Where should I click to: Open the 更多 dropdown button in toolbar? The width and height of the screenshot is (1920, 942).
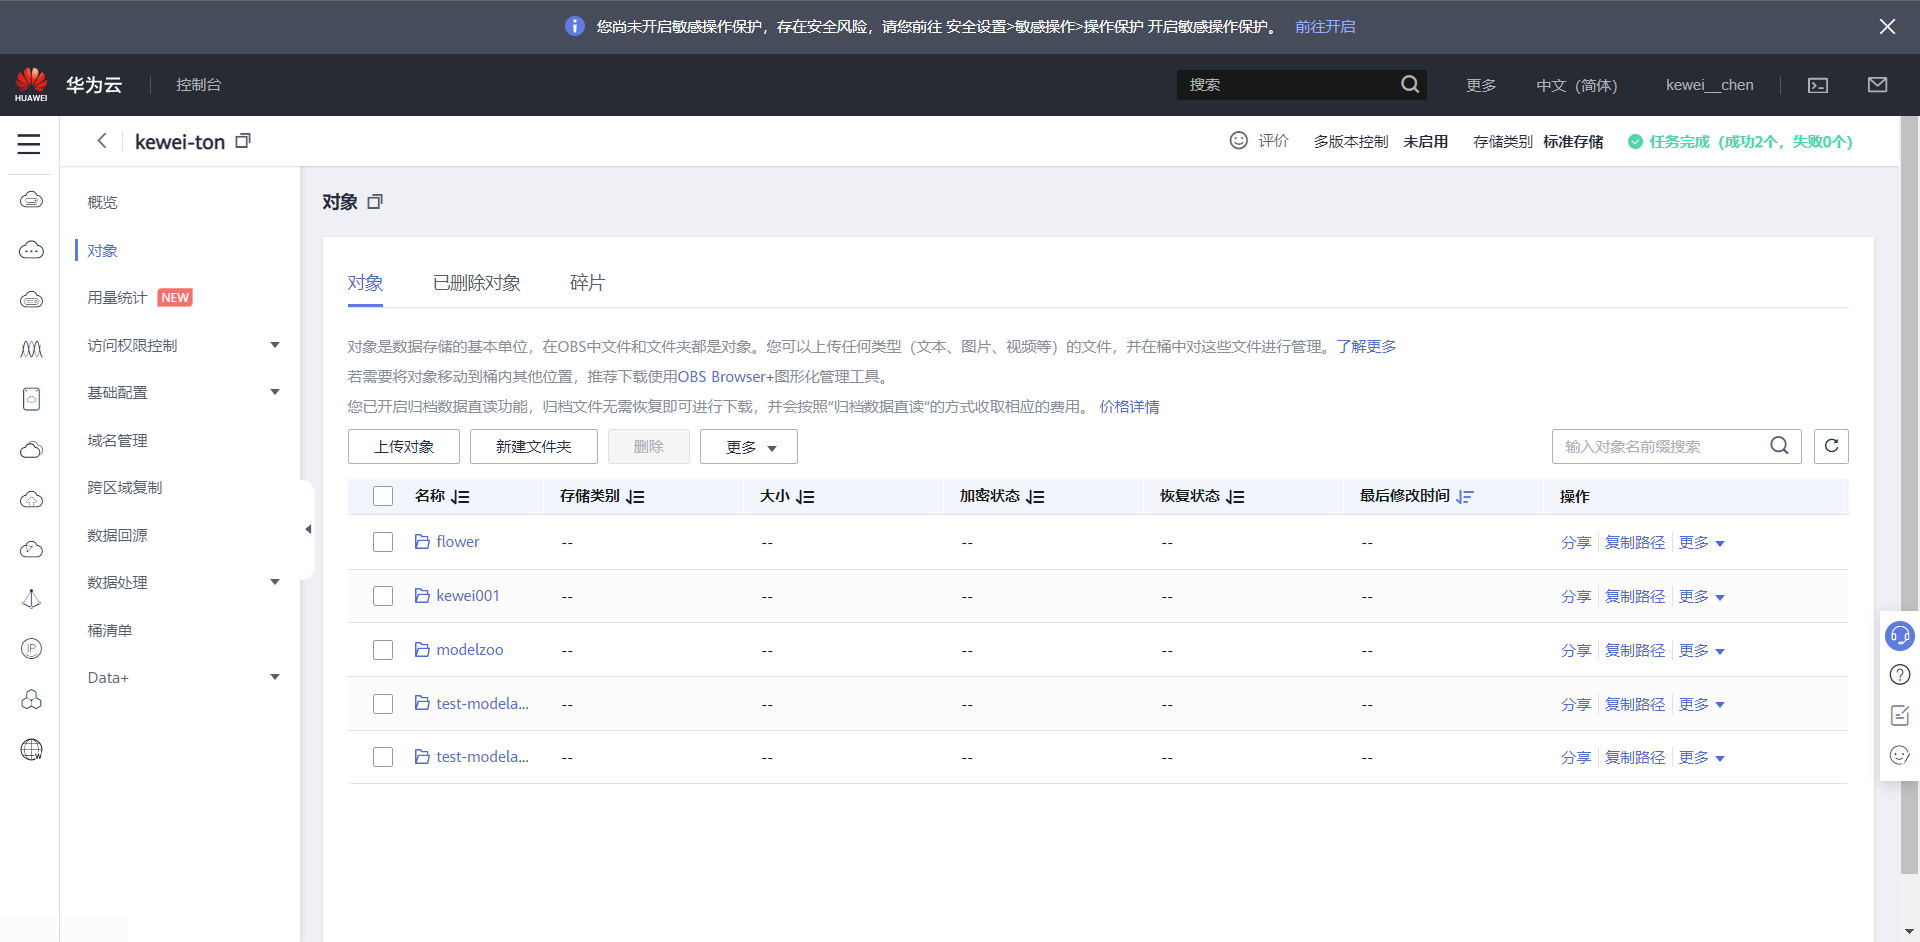tap(749, 447)
